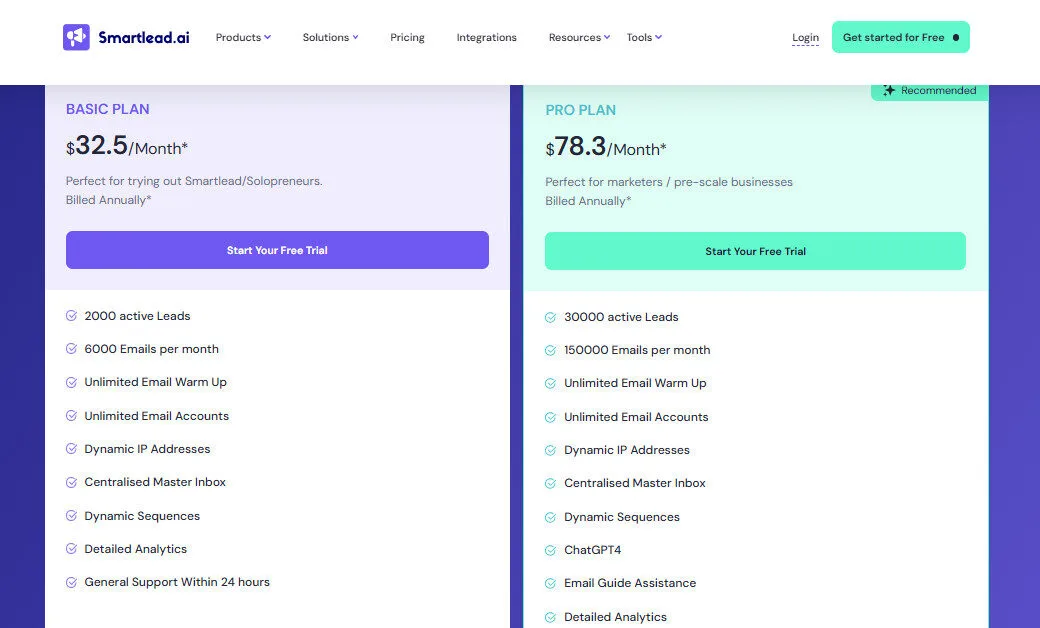Click the checkmark beside 2000 active Leads
Image resolution: width=1040 pixels, height=628 pixels.
71,315
